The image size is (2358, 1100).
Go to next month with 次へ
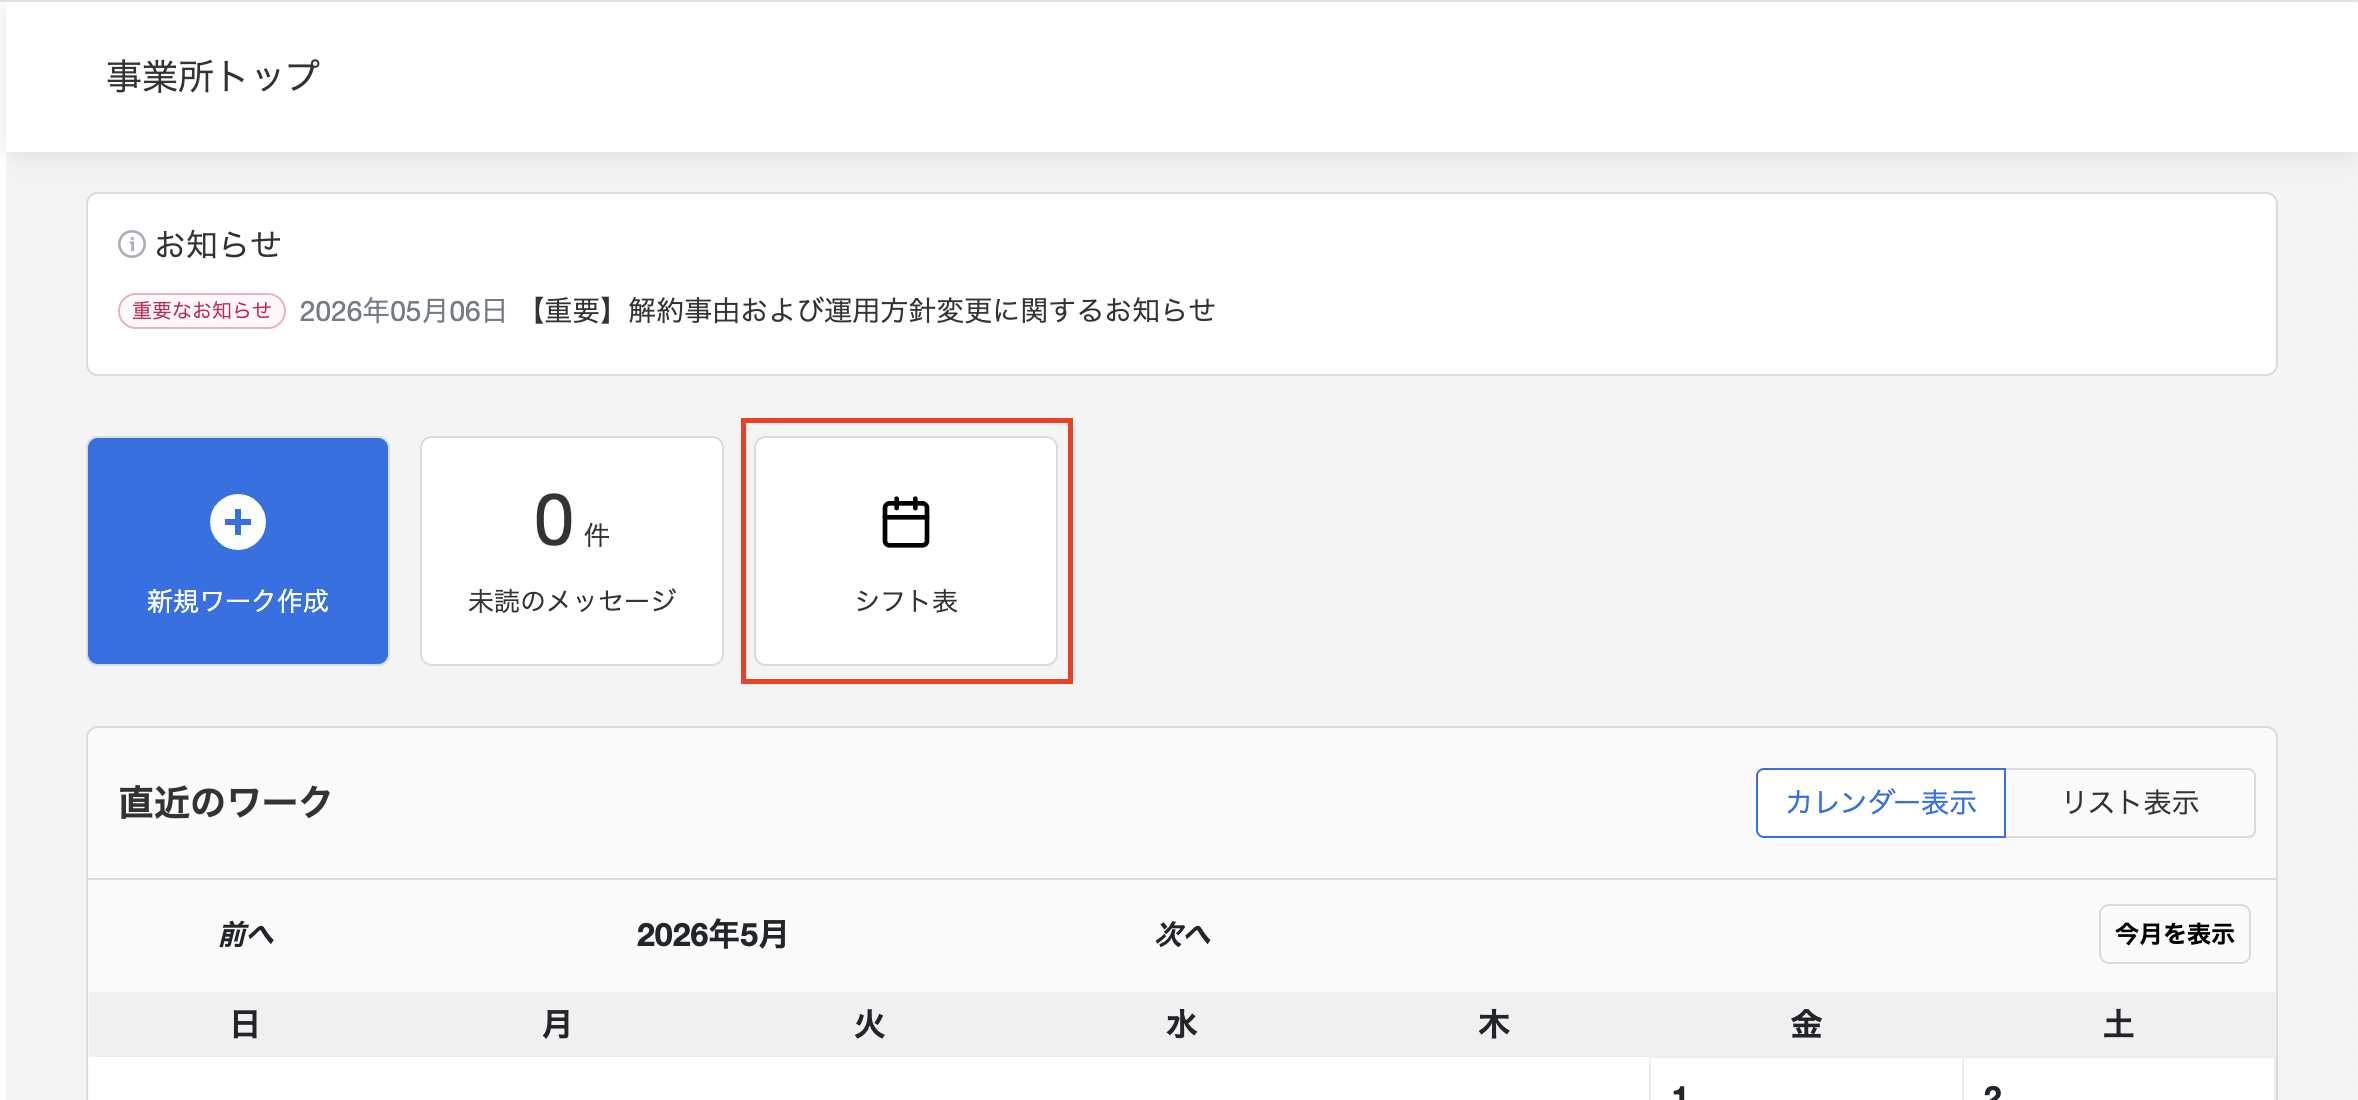[x=1183, y=935]
